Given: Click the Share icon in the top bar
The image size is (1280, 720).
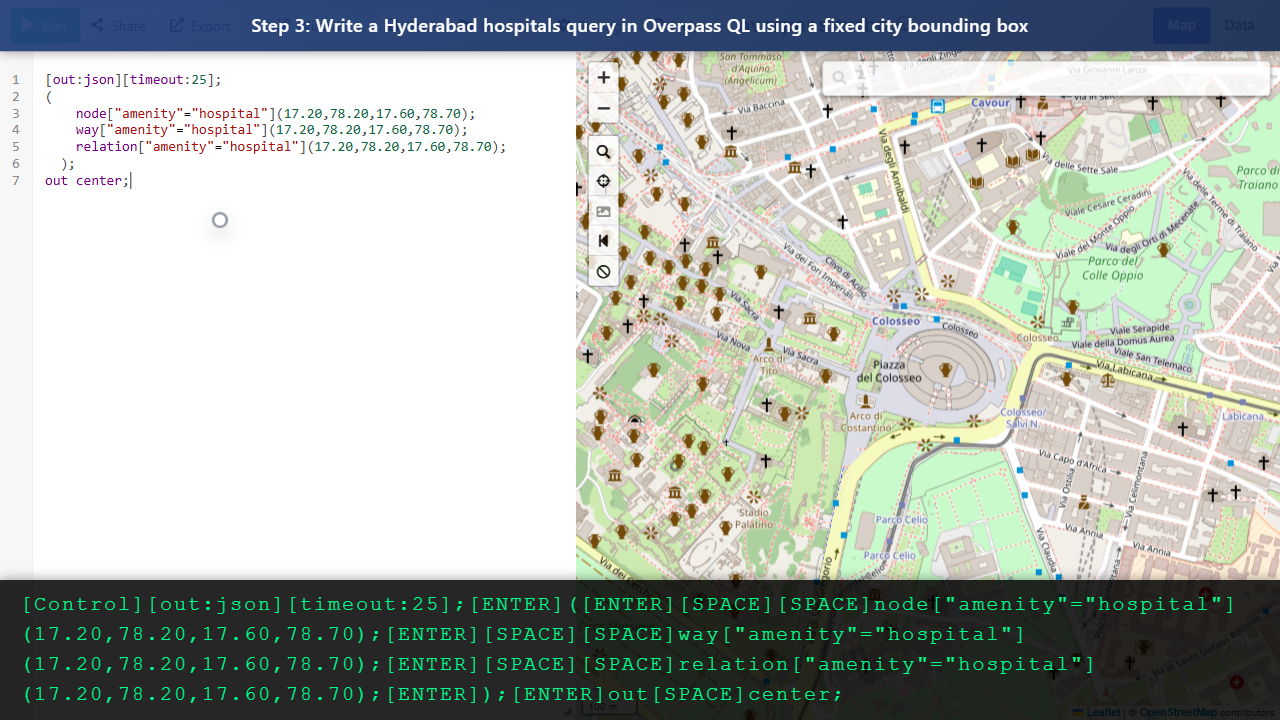Looking at the screenshot, I should pos(117,25).
